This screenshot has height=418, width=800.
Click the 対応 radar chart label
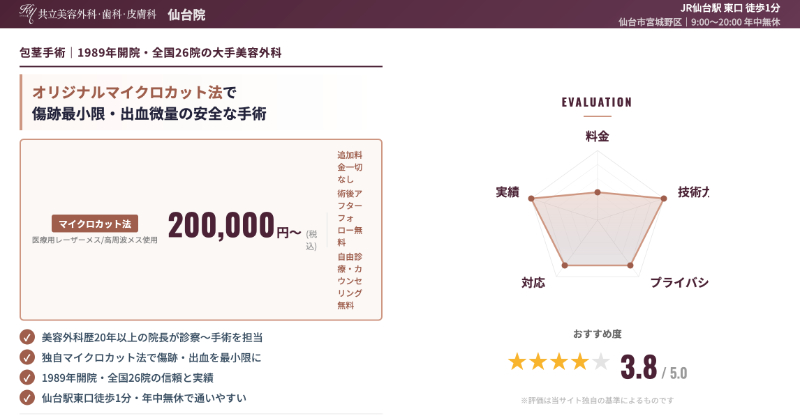point(533,283)
